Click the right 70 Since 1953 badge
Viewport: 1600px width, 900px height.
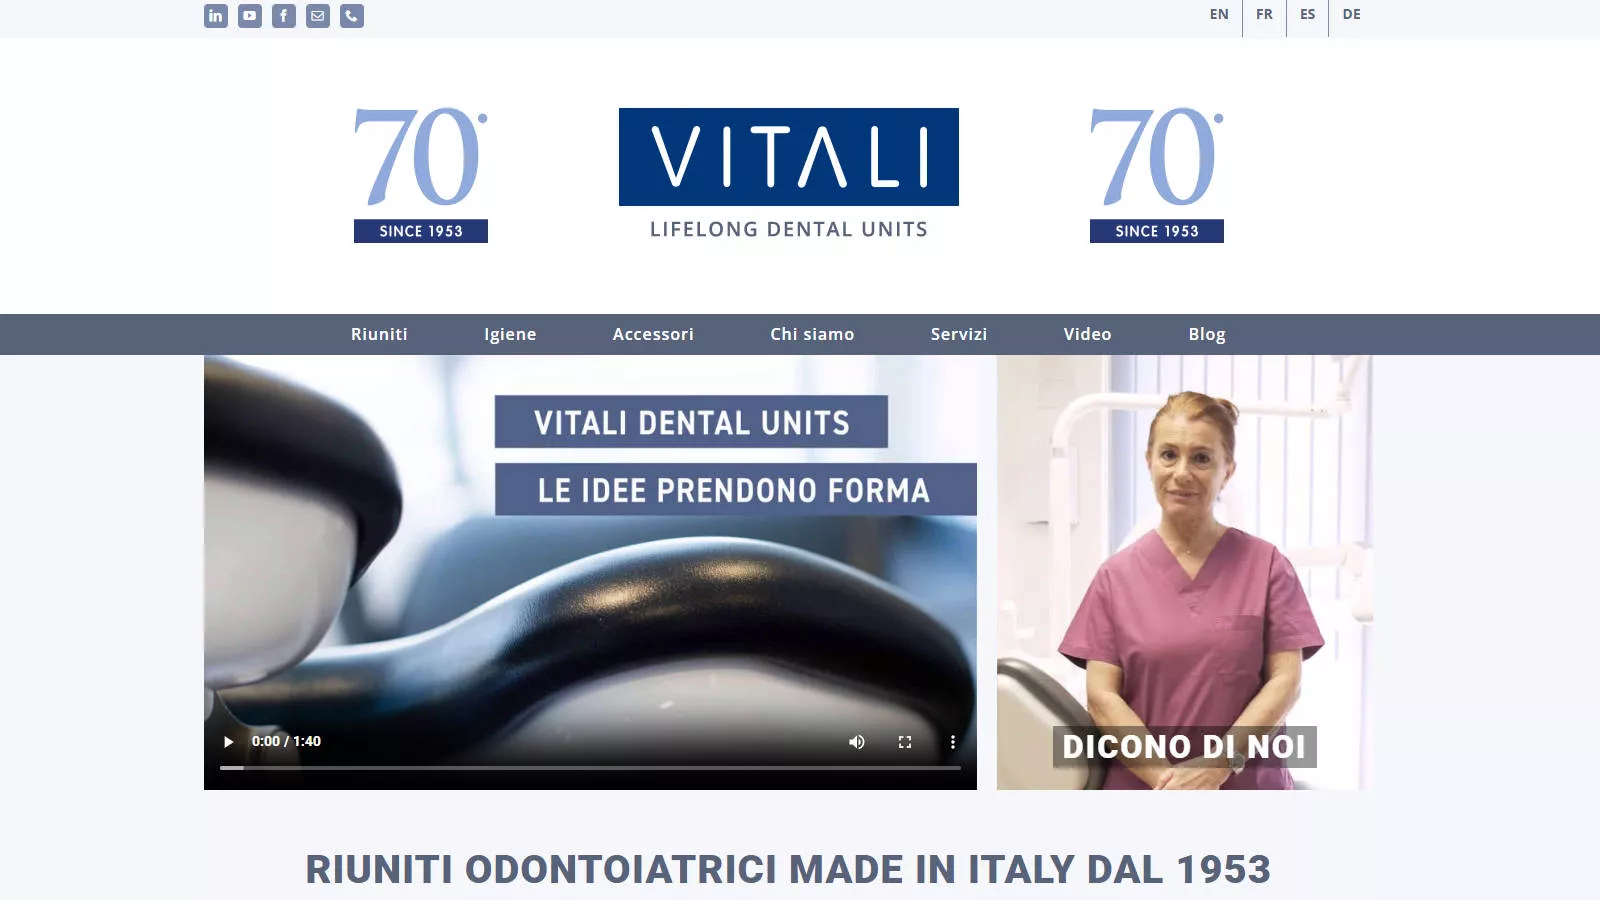coord(1157,174)
